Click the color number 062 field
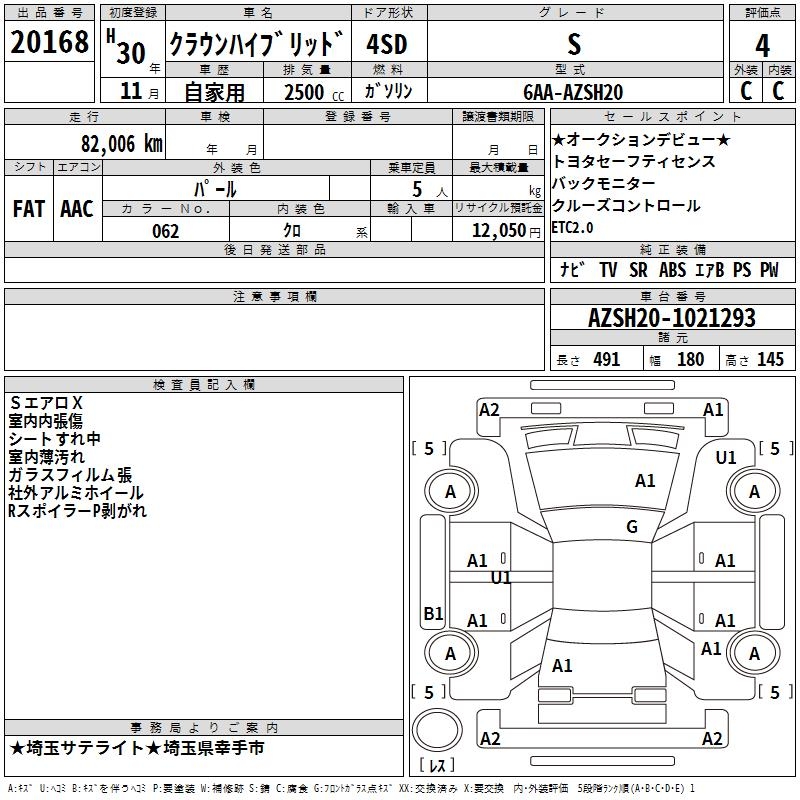The height and width of the screenshot is (800, 800). coord(166,231)
